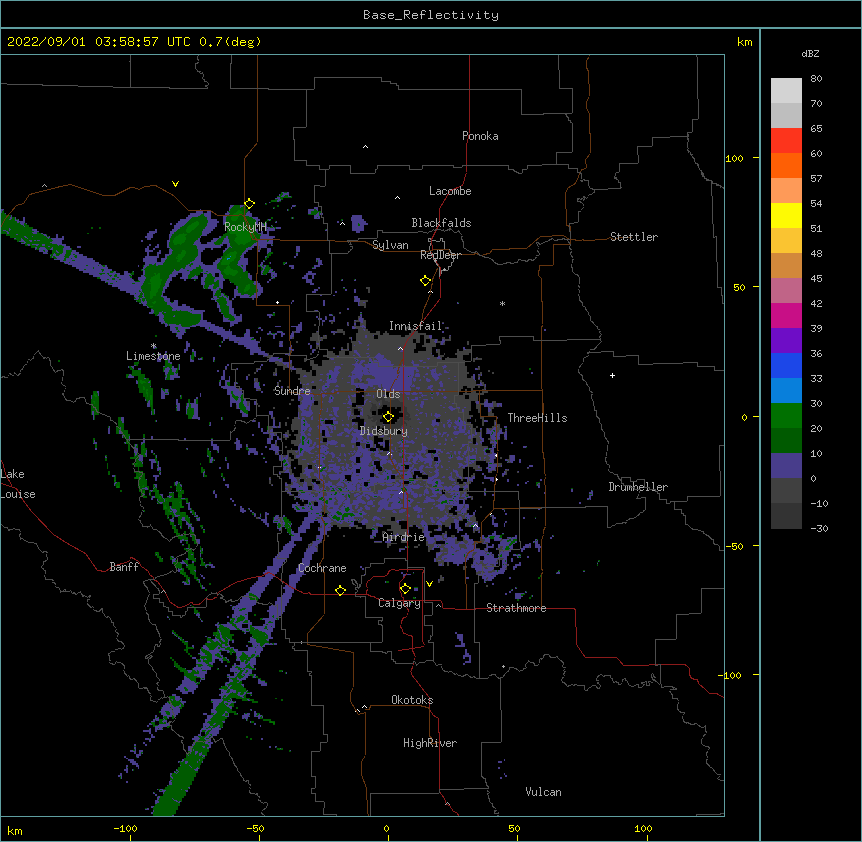Click the Strathmore label

(516, 608)
